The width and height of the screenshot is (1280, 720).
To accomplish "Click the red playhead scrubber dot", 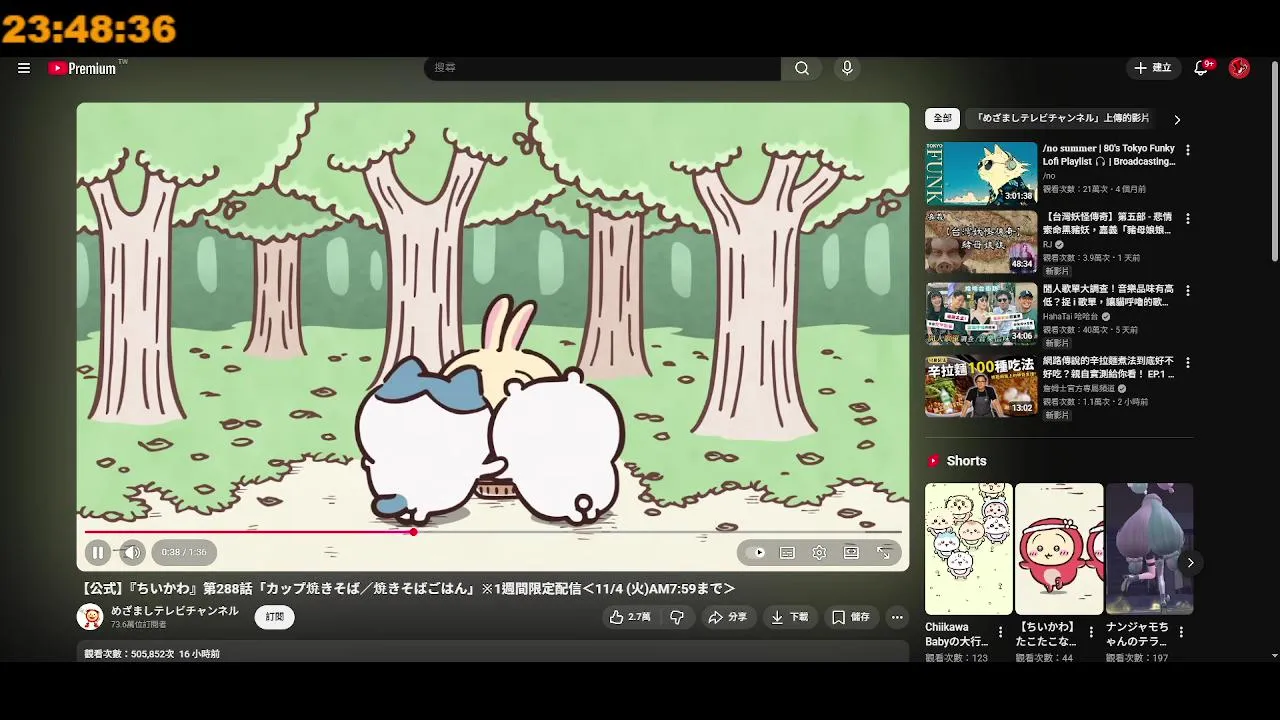I will tap(413, 532).
